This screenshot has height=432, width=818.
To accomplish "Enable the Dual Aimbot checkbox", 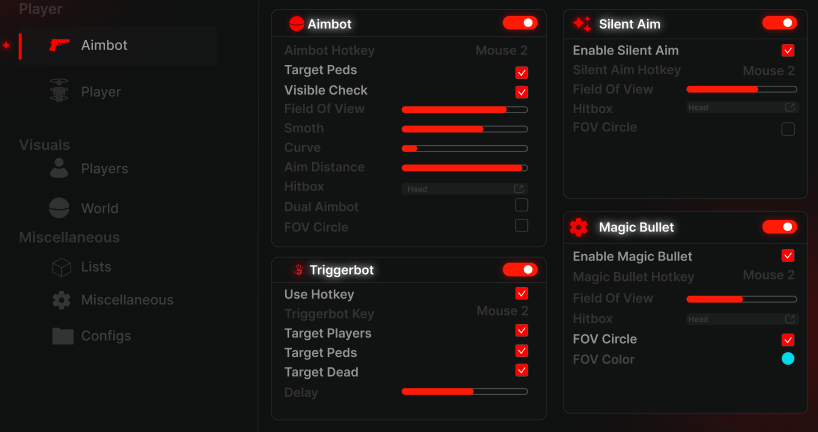I will pos(521,205).
